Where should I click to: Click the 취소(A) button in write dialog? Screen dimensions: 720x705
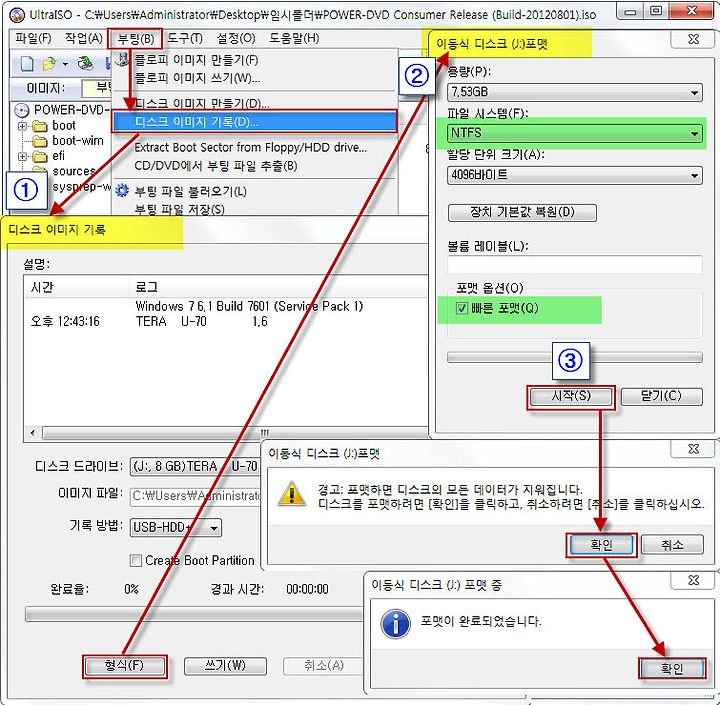click(x=323, y=666)
